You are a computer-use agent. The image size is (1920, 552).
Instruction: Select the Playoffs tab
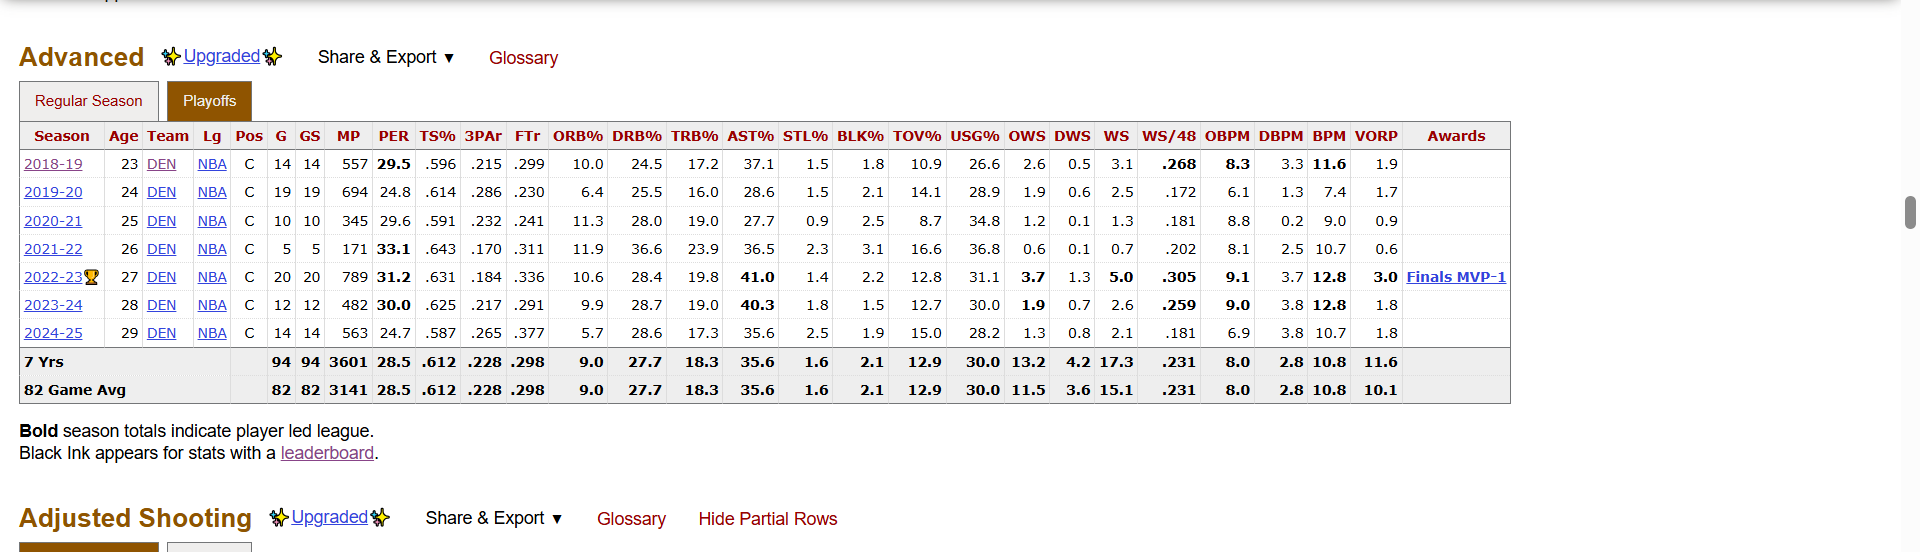click(209, 101)
